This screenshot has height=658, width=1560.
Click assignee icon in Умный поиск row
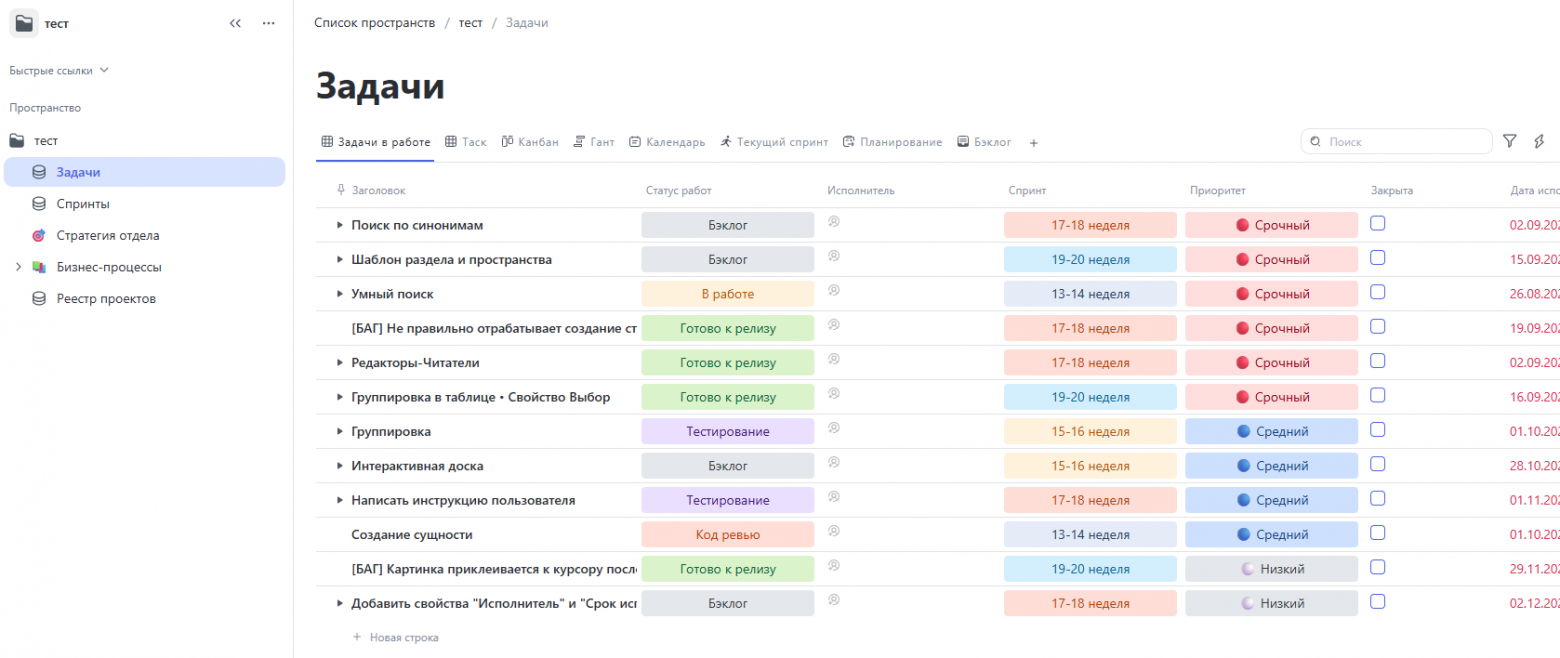(833, 290)
